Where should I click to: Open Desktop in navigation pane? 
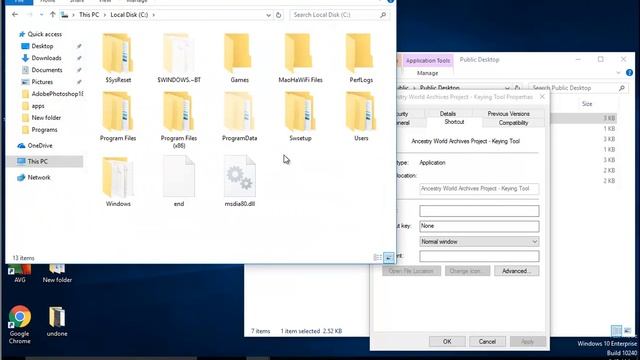pyautogui.click(x=42, y=46)
